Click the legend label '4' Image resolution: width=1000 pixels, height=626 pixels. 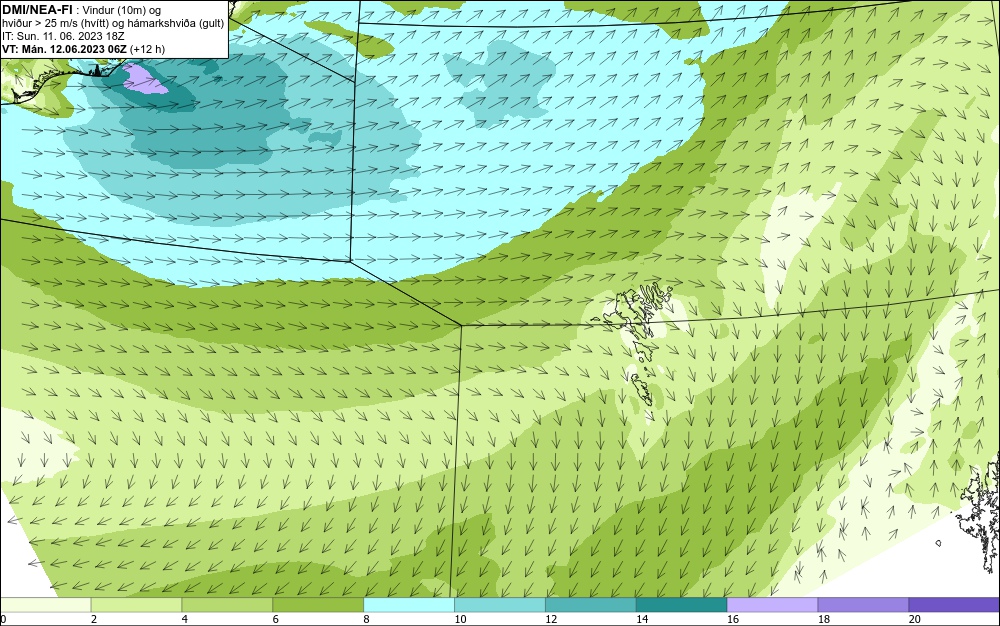coord(185,619)
